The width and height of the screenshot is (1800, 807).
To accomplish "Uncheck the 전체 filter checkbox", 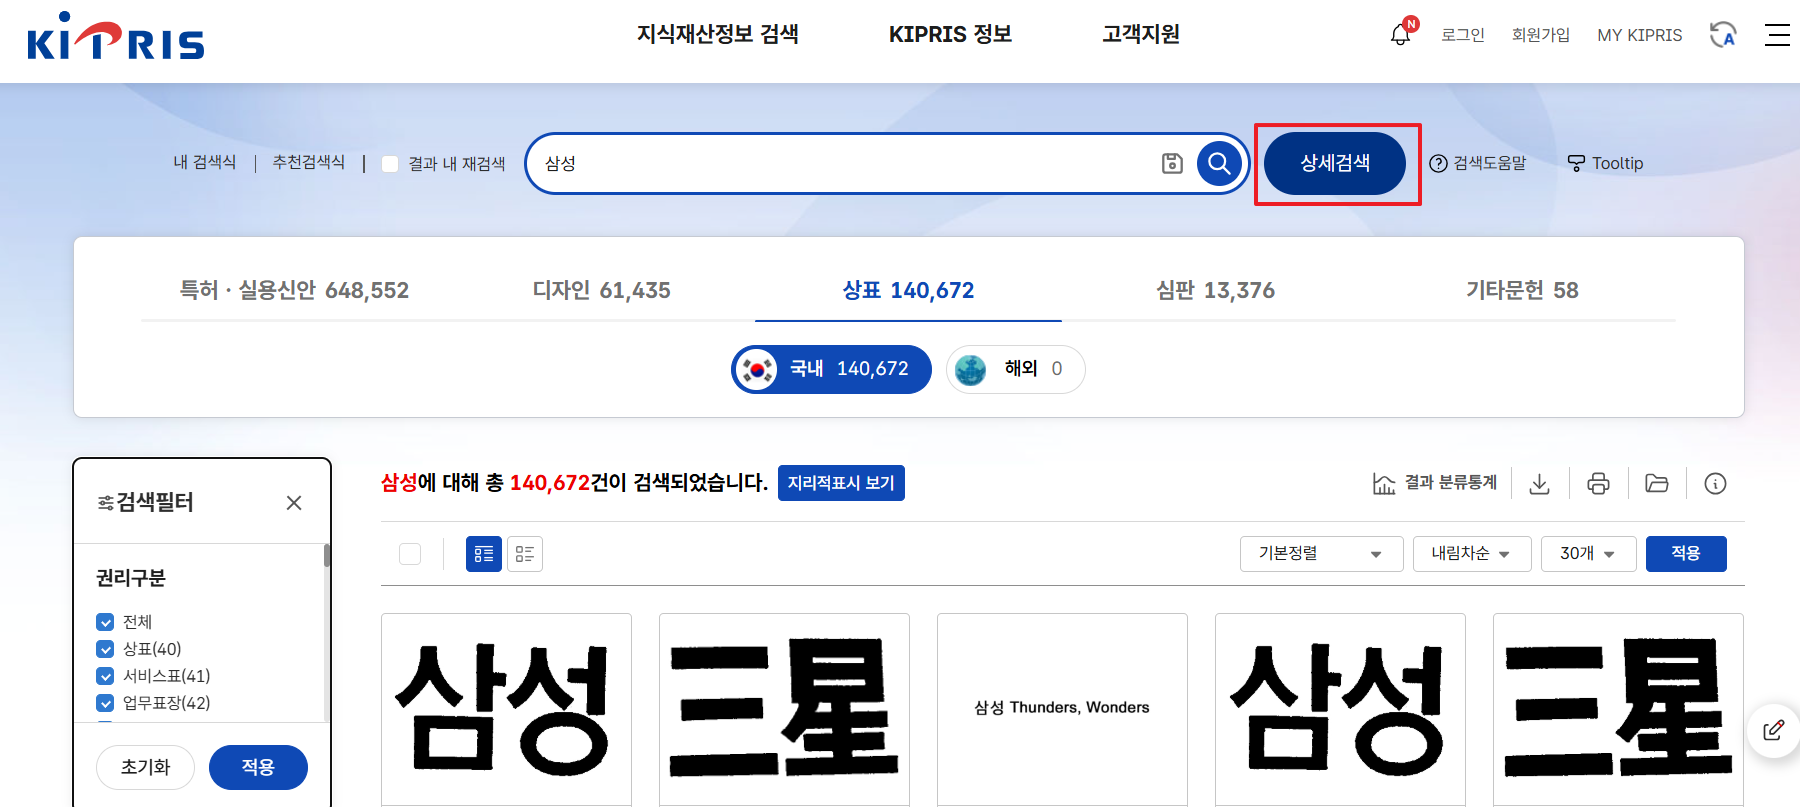I will [105, 622].
